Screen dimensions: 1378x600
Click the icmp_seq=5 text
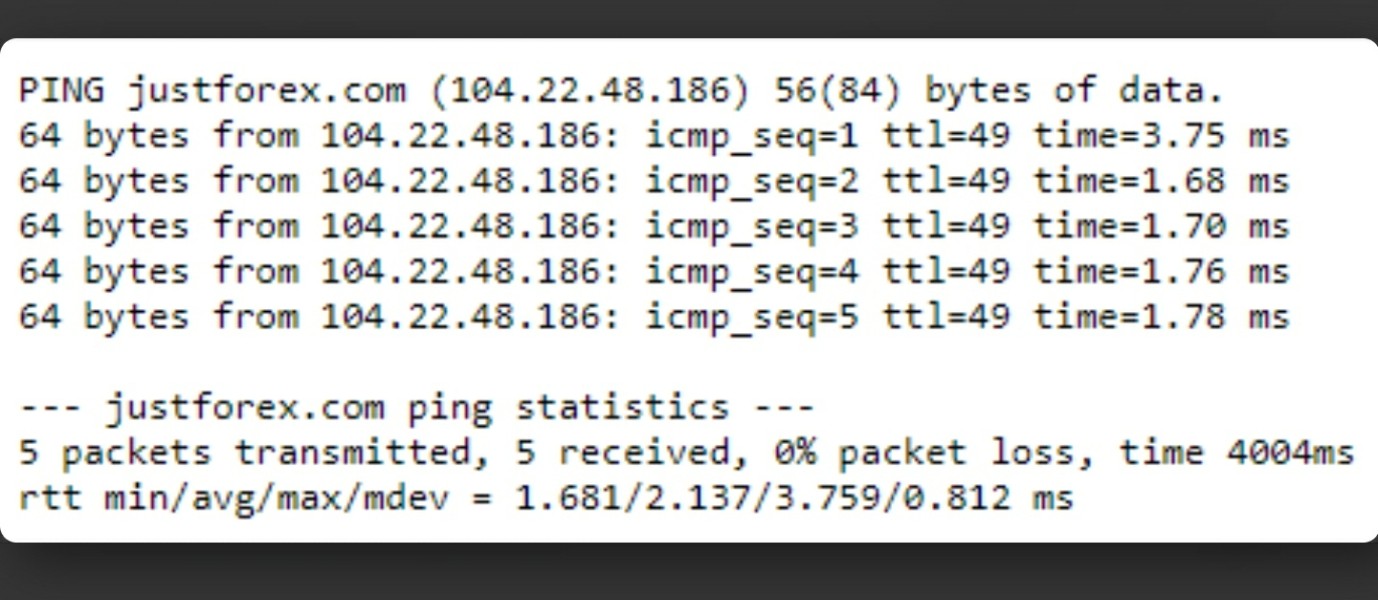(752, 318)
